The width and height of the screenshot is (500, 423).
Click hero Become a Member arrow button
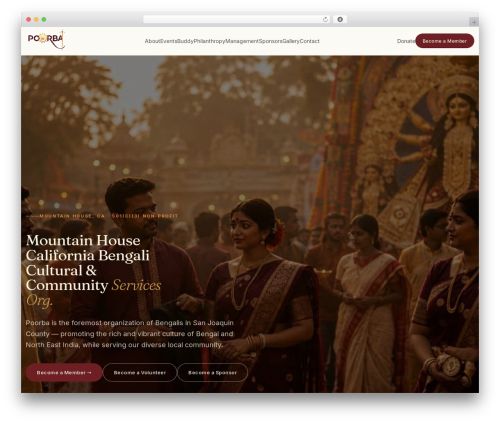point(64,372)
